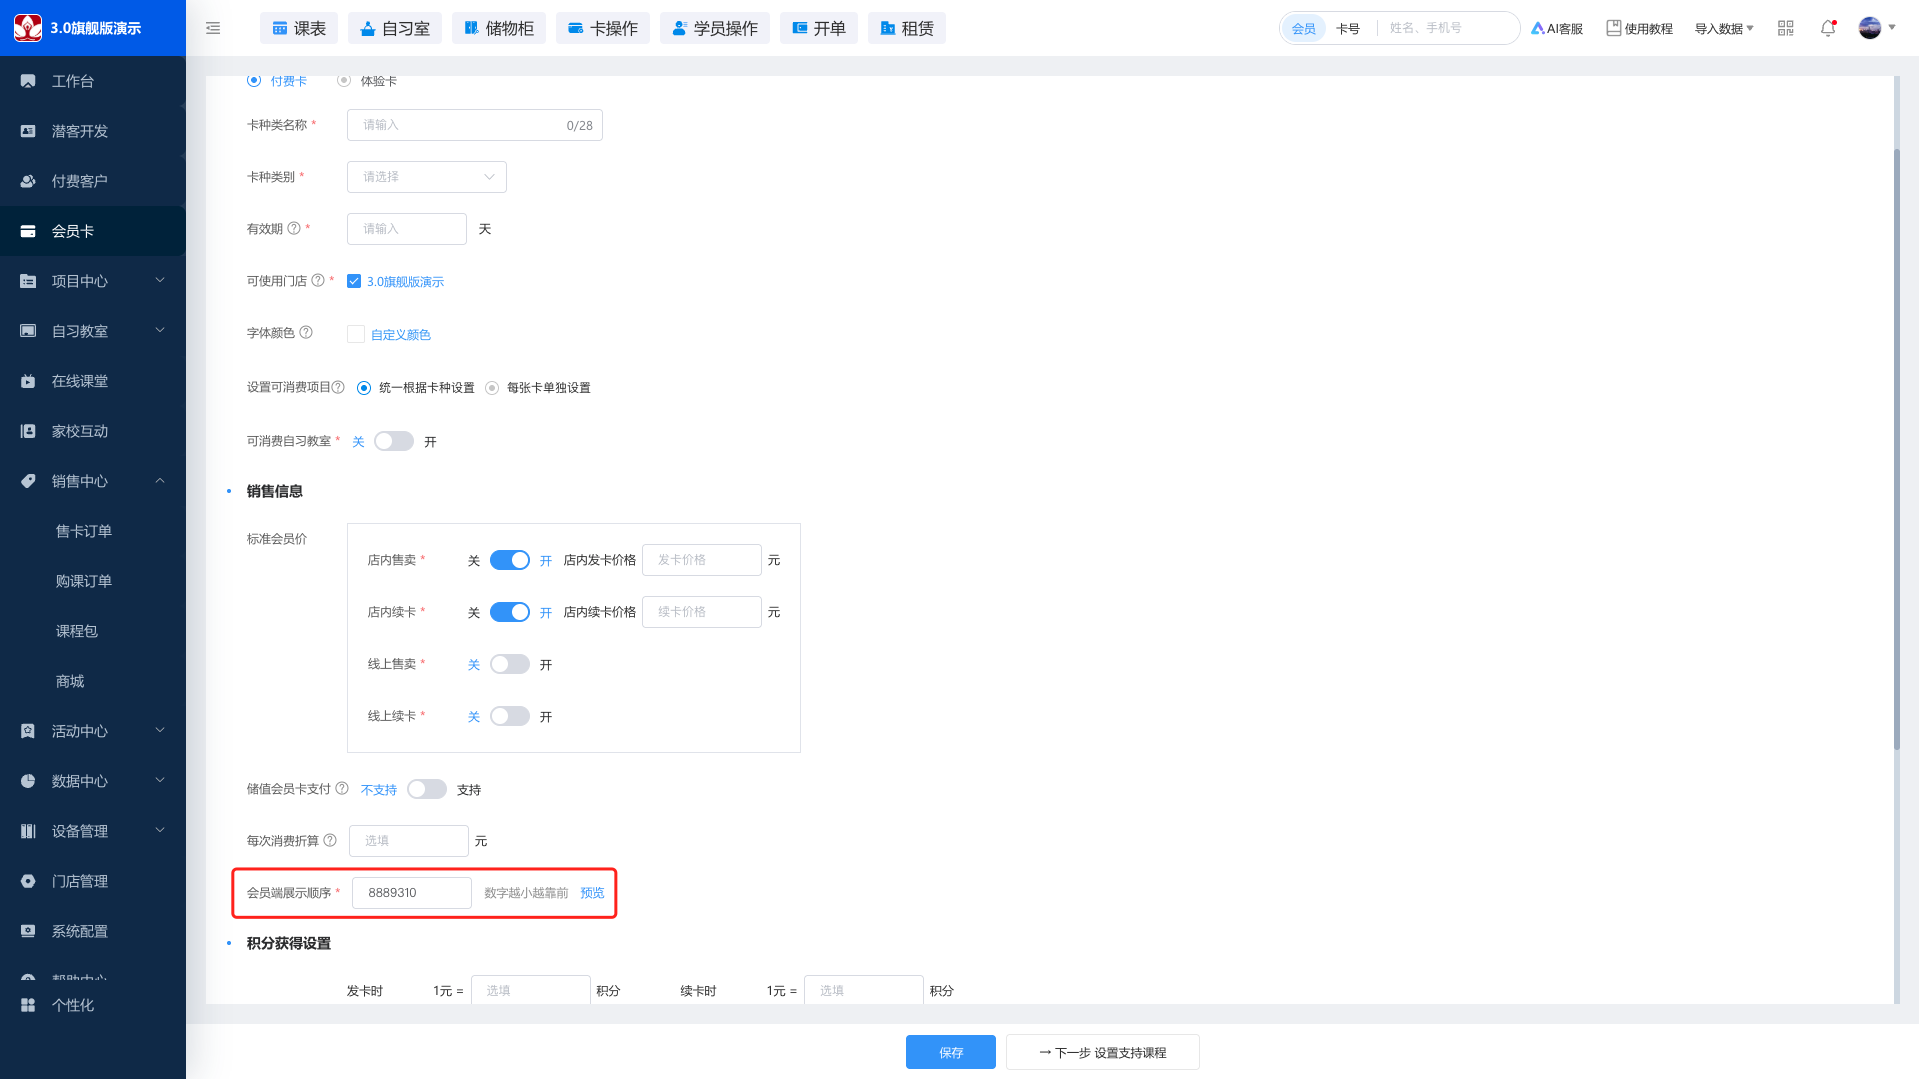Toggle the 店内售卖 switch off
1919x1079 pixels.
click(x=510, y=560)
